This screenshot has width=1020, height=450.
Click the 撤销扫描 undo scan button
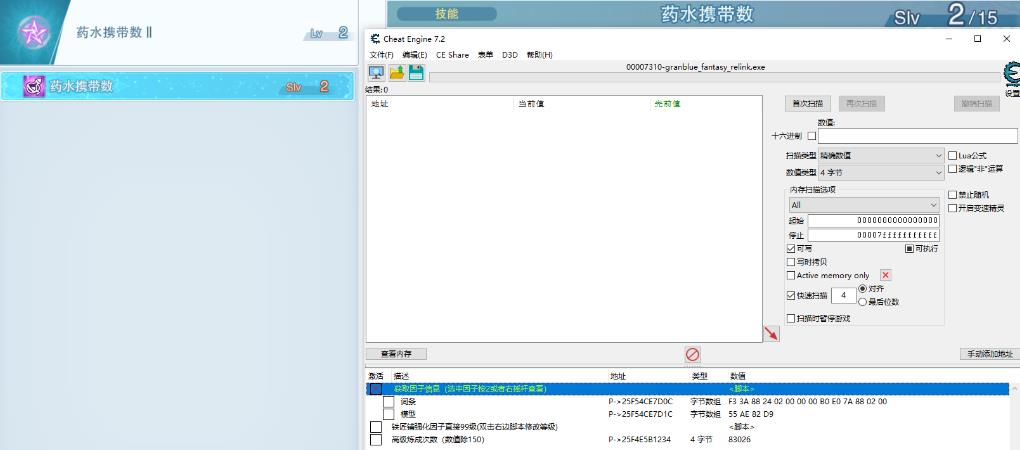point(976,103)
